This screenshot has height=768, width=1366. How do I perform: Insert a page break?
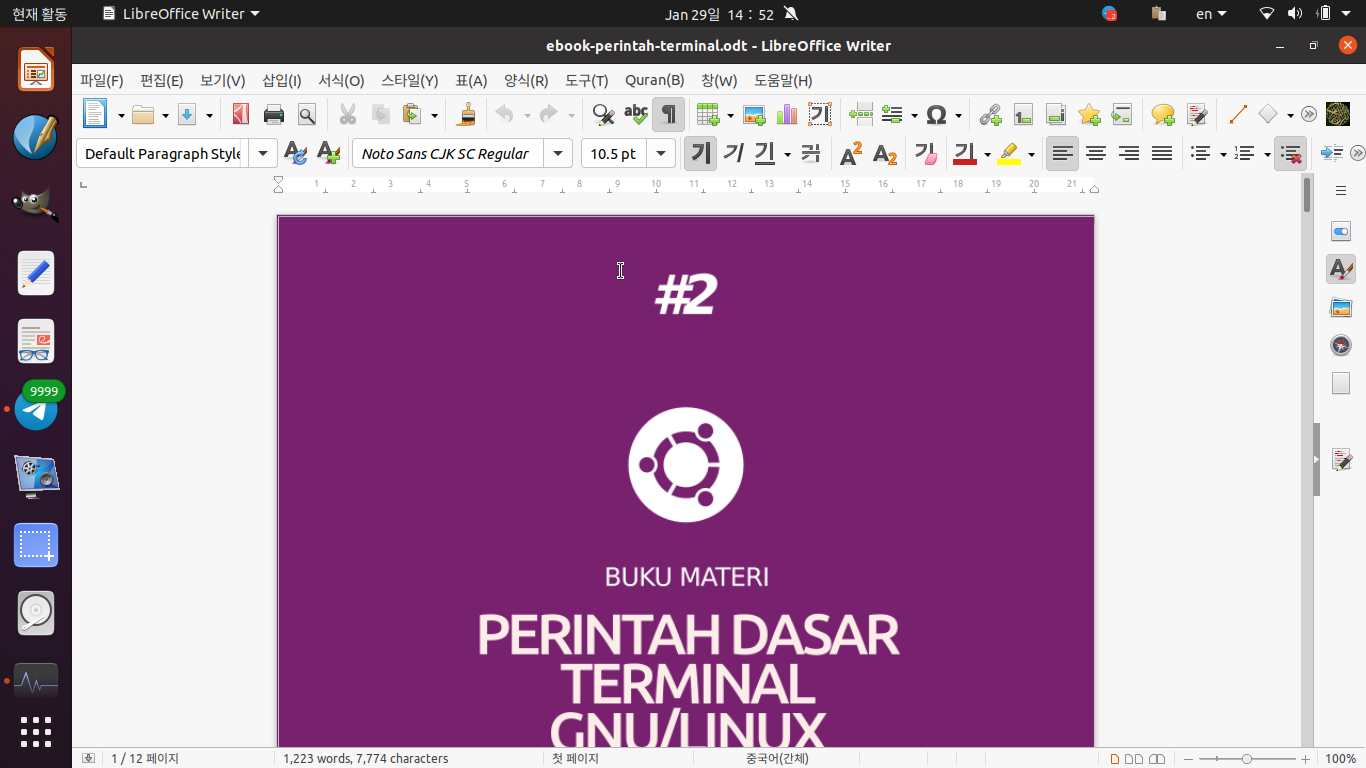[x=861, y=114]
